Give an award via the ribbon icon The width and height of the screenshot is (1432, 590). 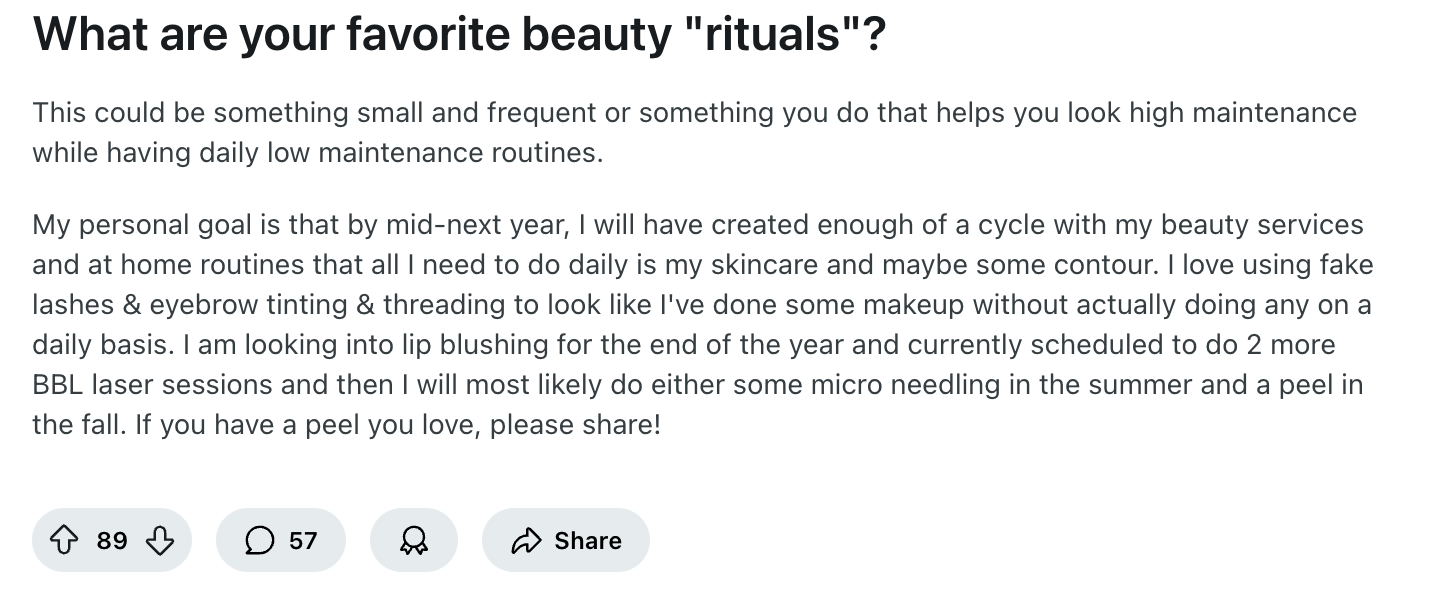413,540
